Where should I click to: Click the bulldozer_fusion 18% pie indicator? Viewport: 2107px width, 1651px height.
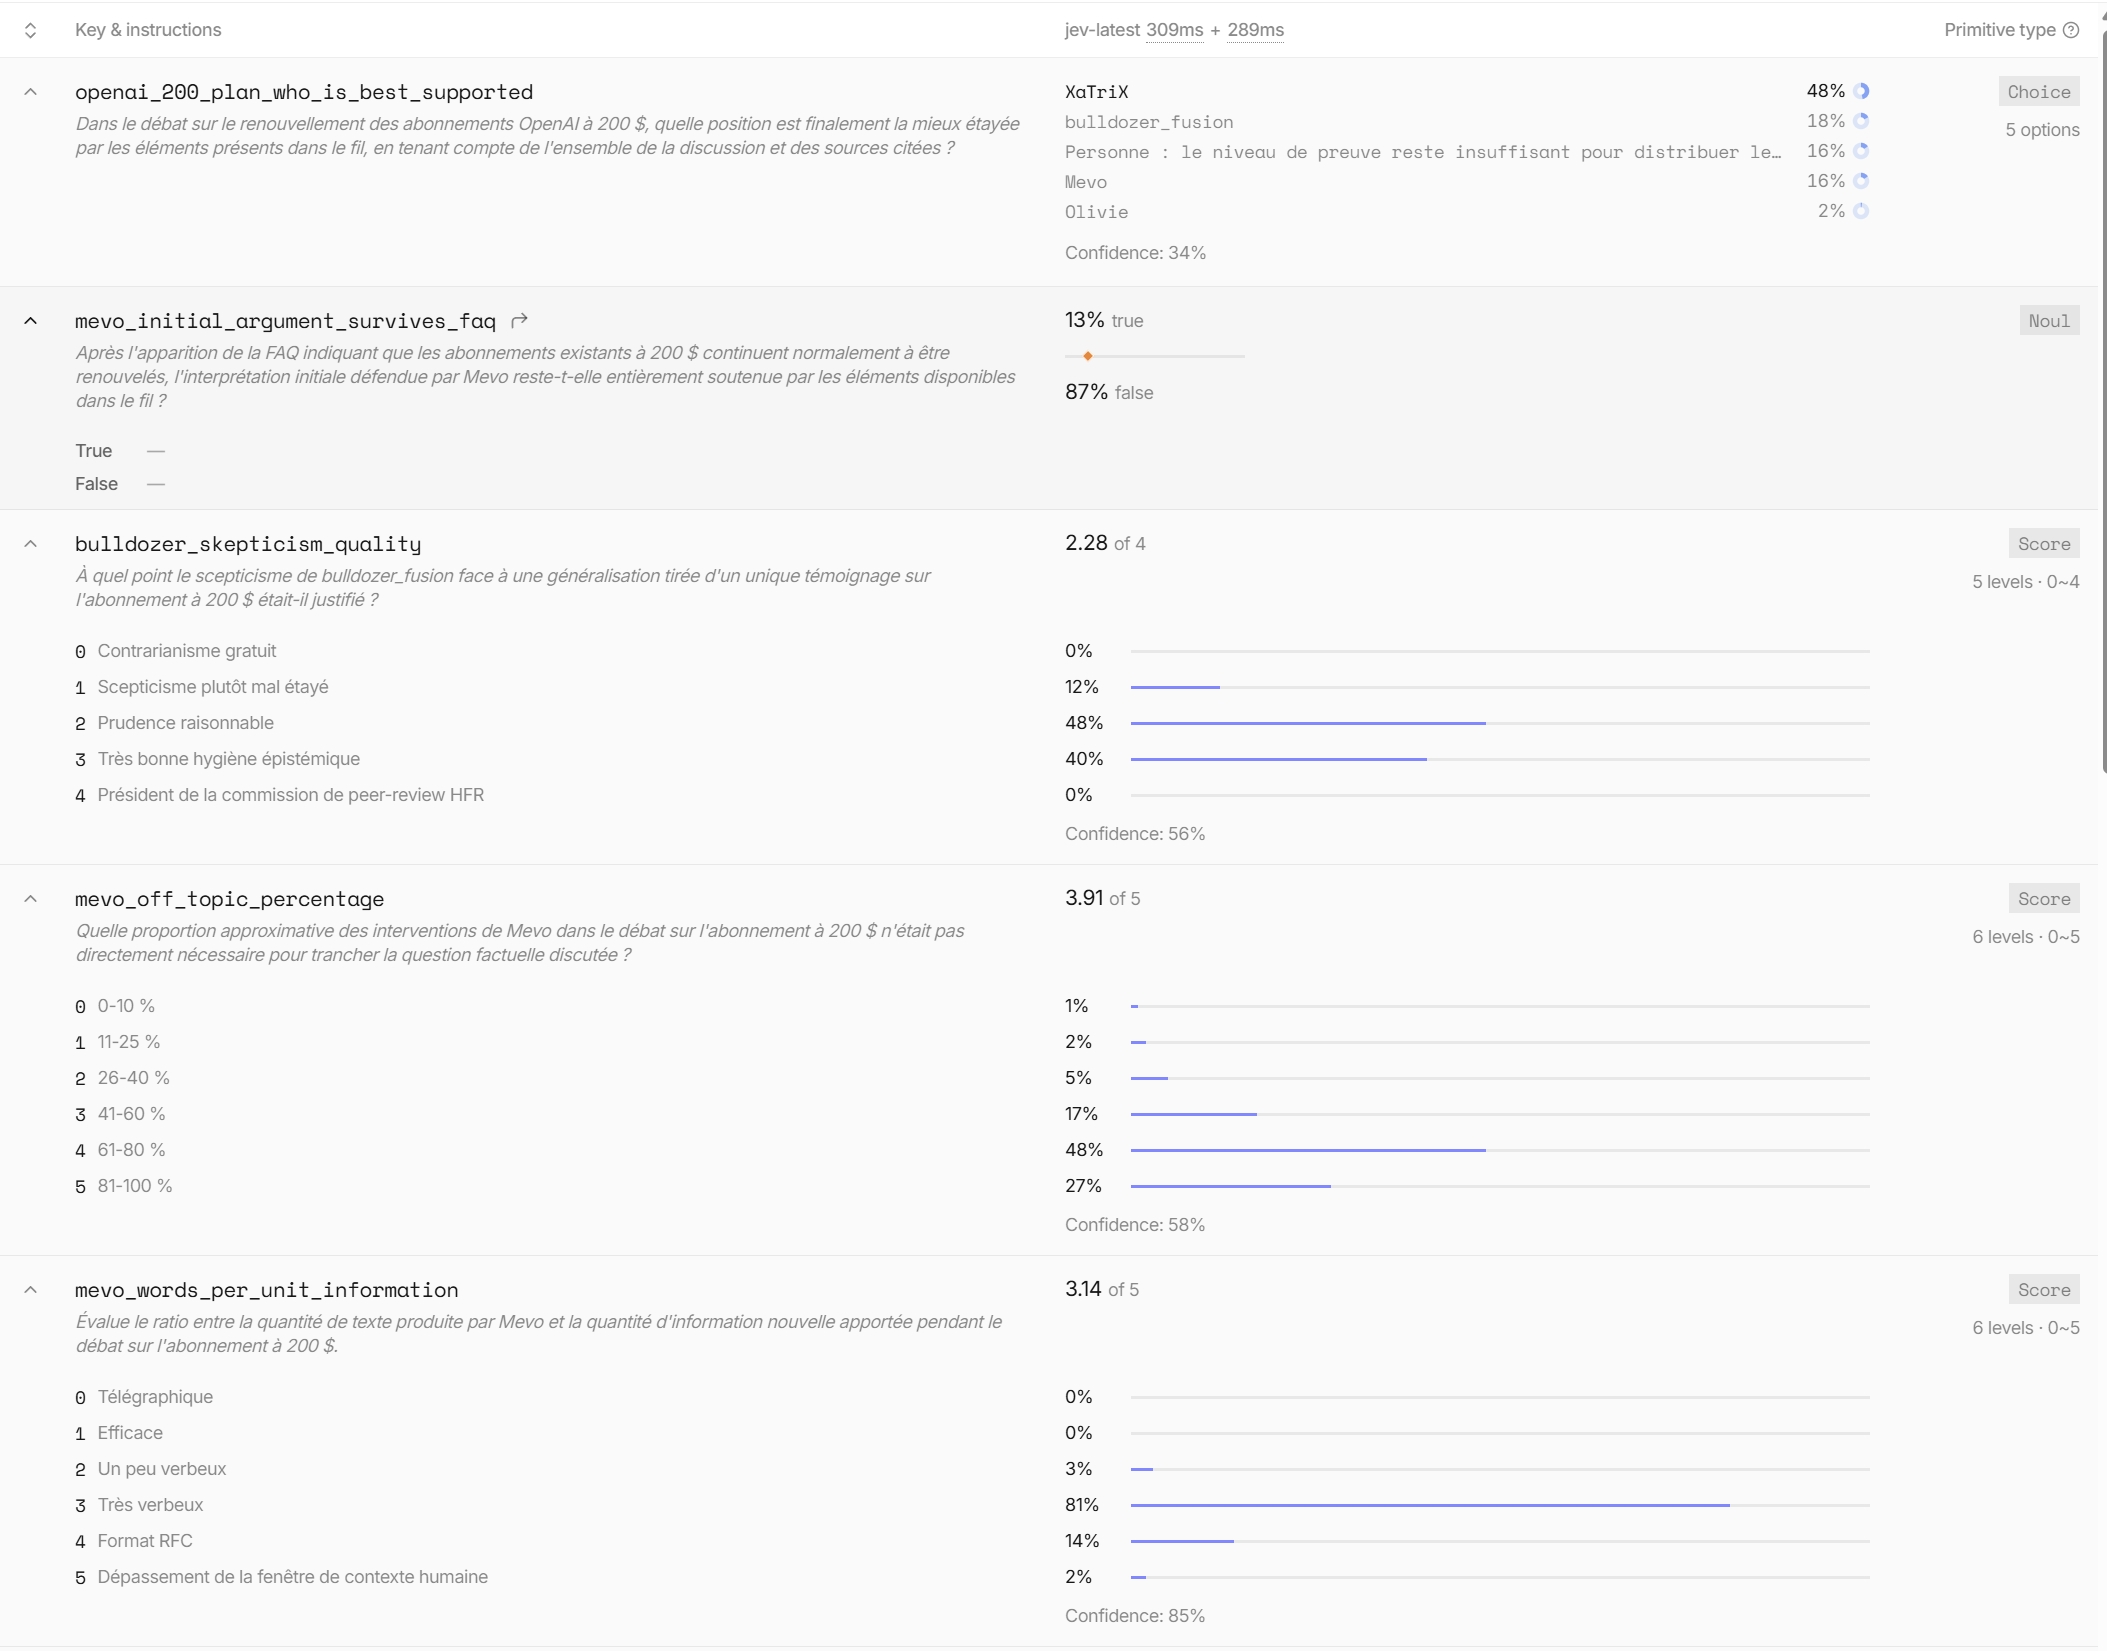click(1861, 121)
